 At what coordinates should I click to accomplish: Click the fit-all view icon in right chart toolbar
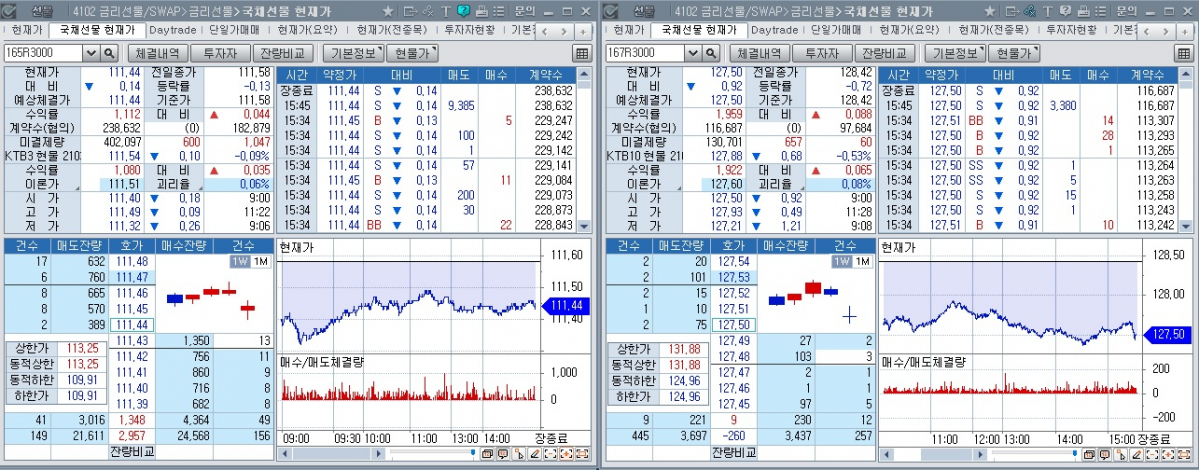coord(1184,454)
